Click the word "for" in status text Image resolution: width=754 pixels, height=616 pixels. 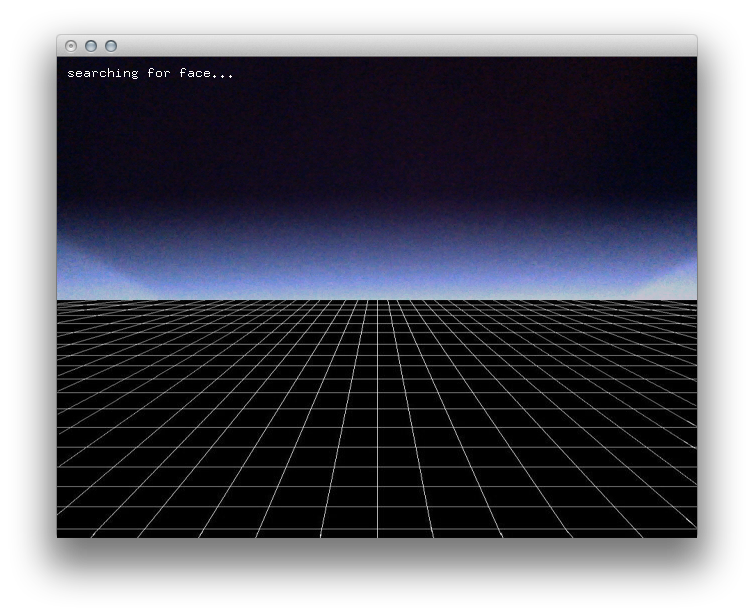[x=159, y=73]
